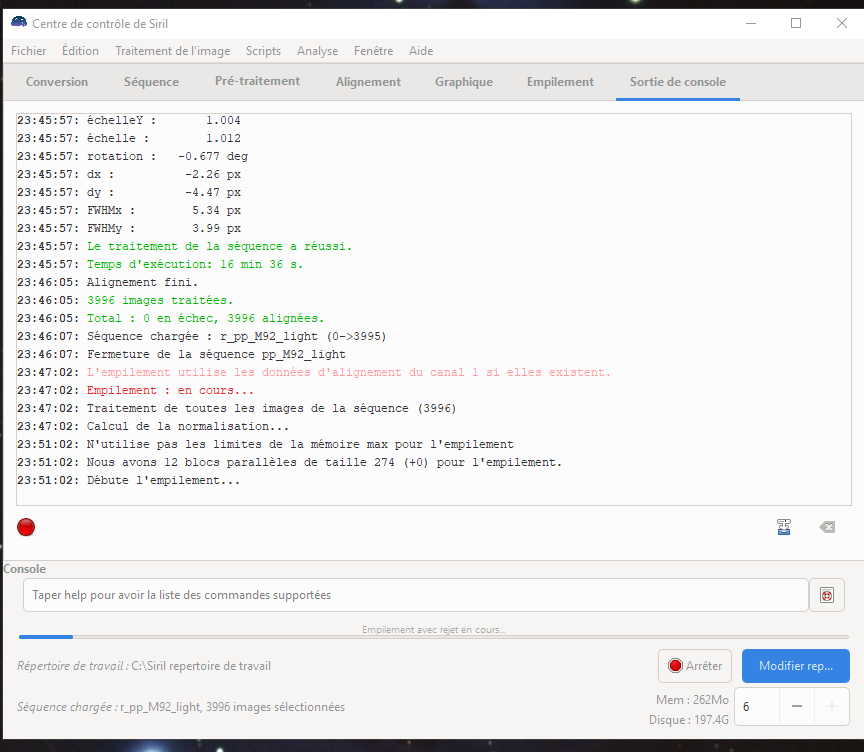The width and height of the screenshot is (864, 752).
Task: Click log line 'Le traitement de la séquence a réussi.'
Action: pyautogui.click(x=219, y=246)
